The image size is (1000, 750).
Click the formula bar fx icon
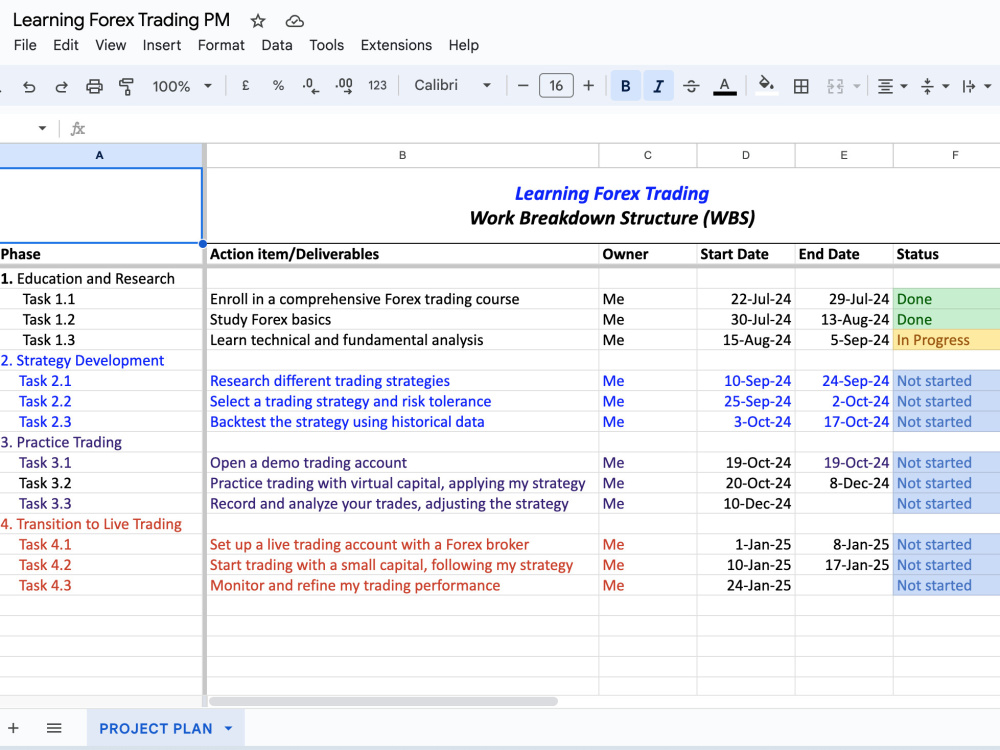point(77,129)
